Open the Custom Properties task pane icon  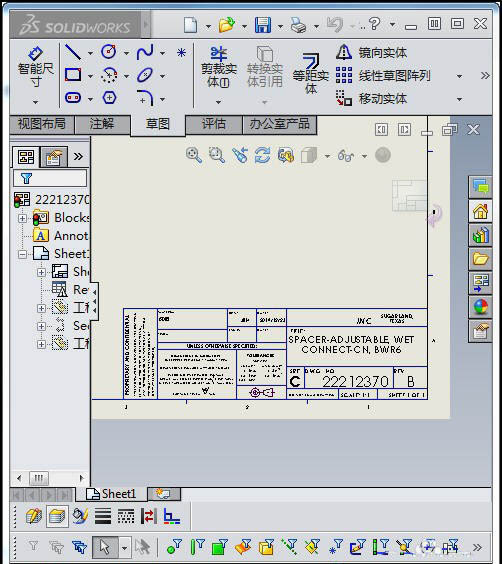[480, 331]
